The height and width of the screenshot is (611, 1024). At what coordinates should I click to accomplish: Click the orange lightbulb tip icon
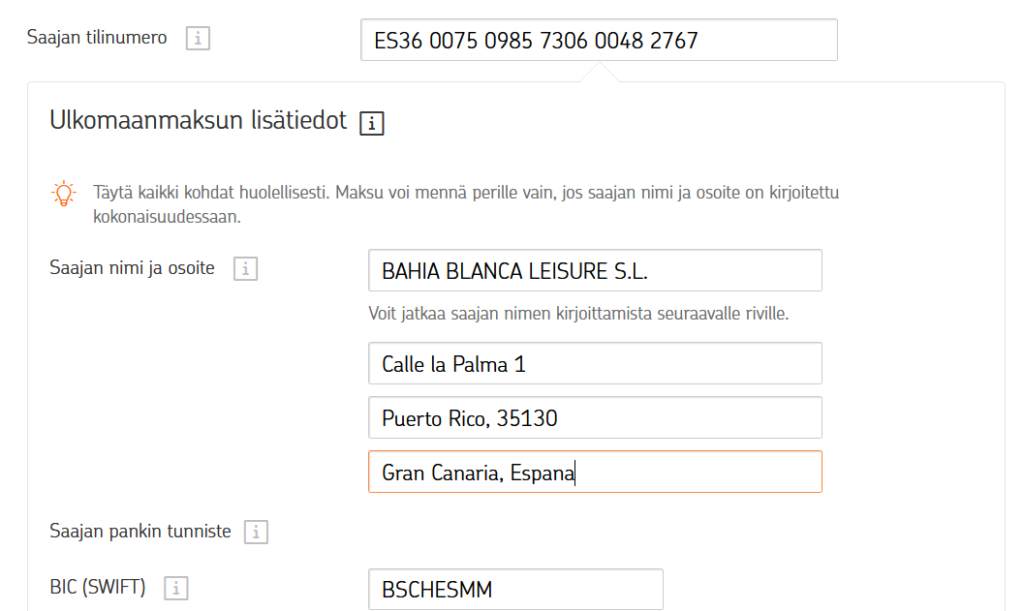tap(64, 193)
